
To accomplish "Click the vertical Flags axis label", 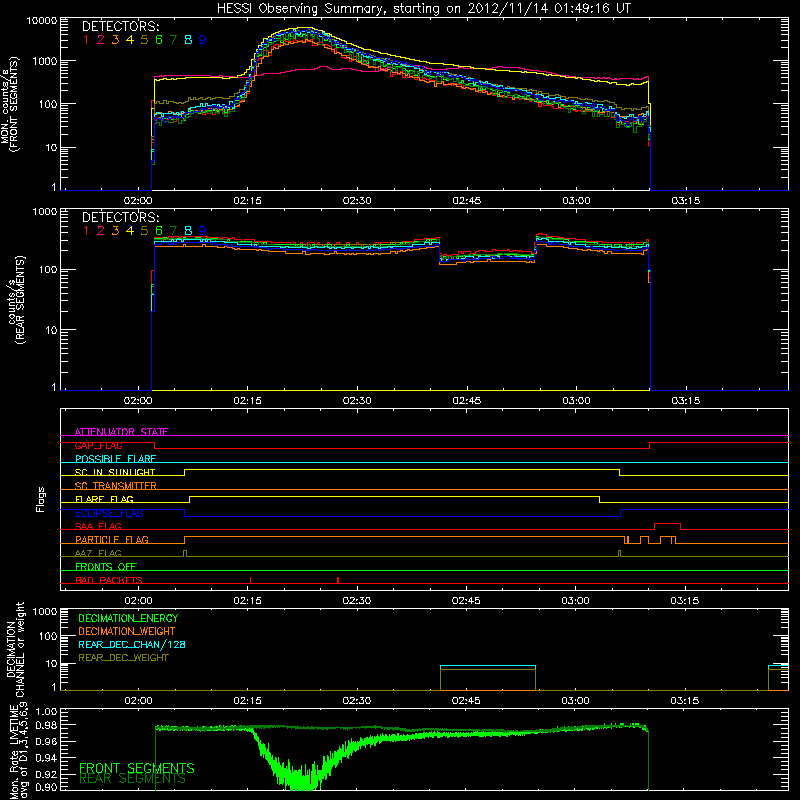I will [41, 499].
